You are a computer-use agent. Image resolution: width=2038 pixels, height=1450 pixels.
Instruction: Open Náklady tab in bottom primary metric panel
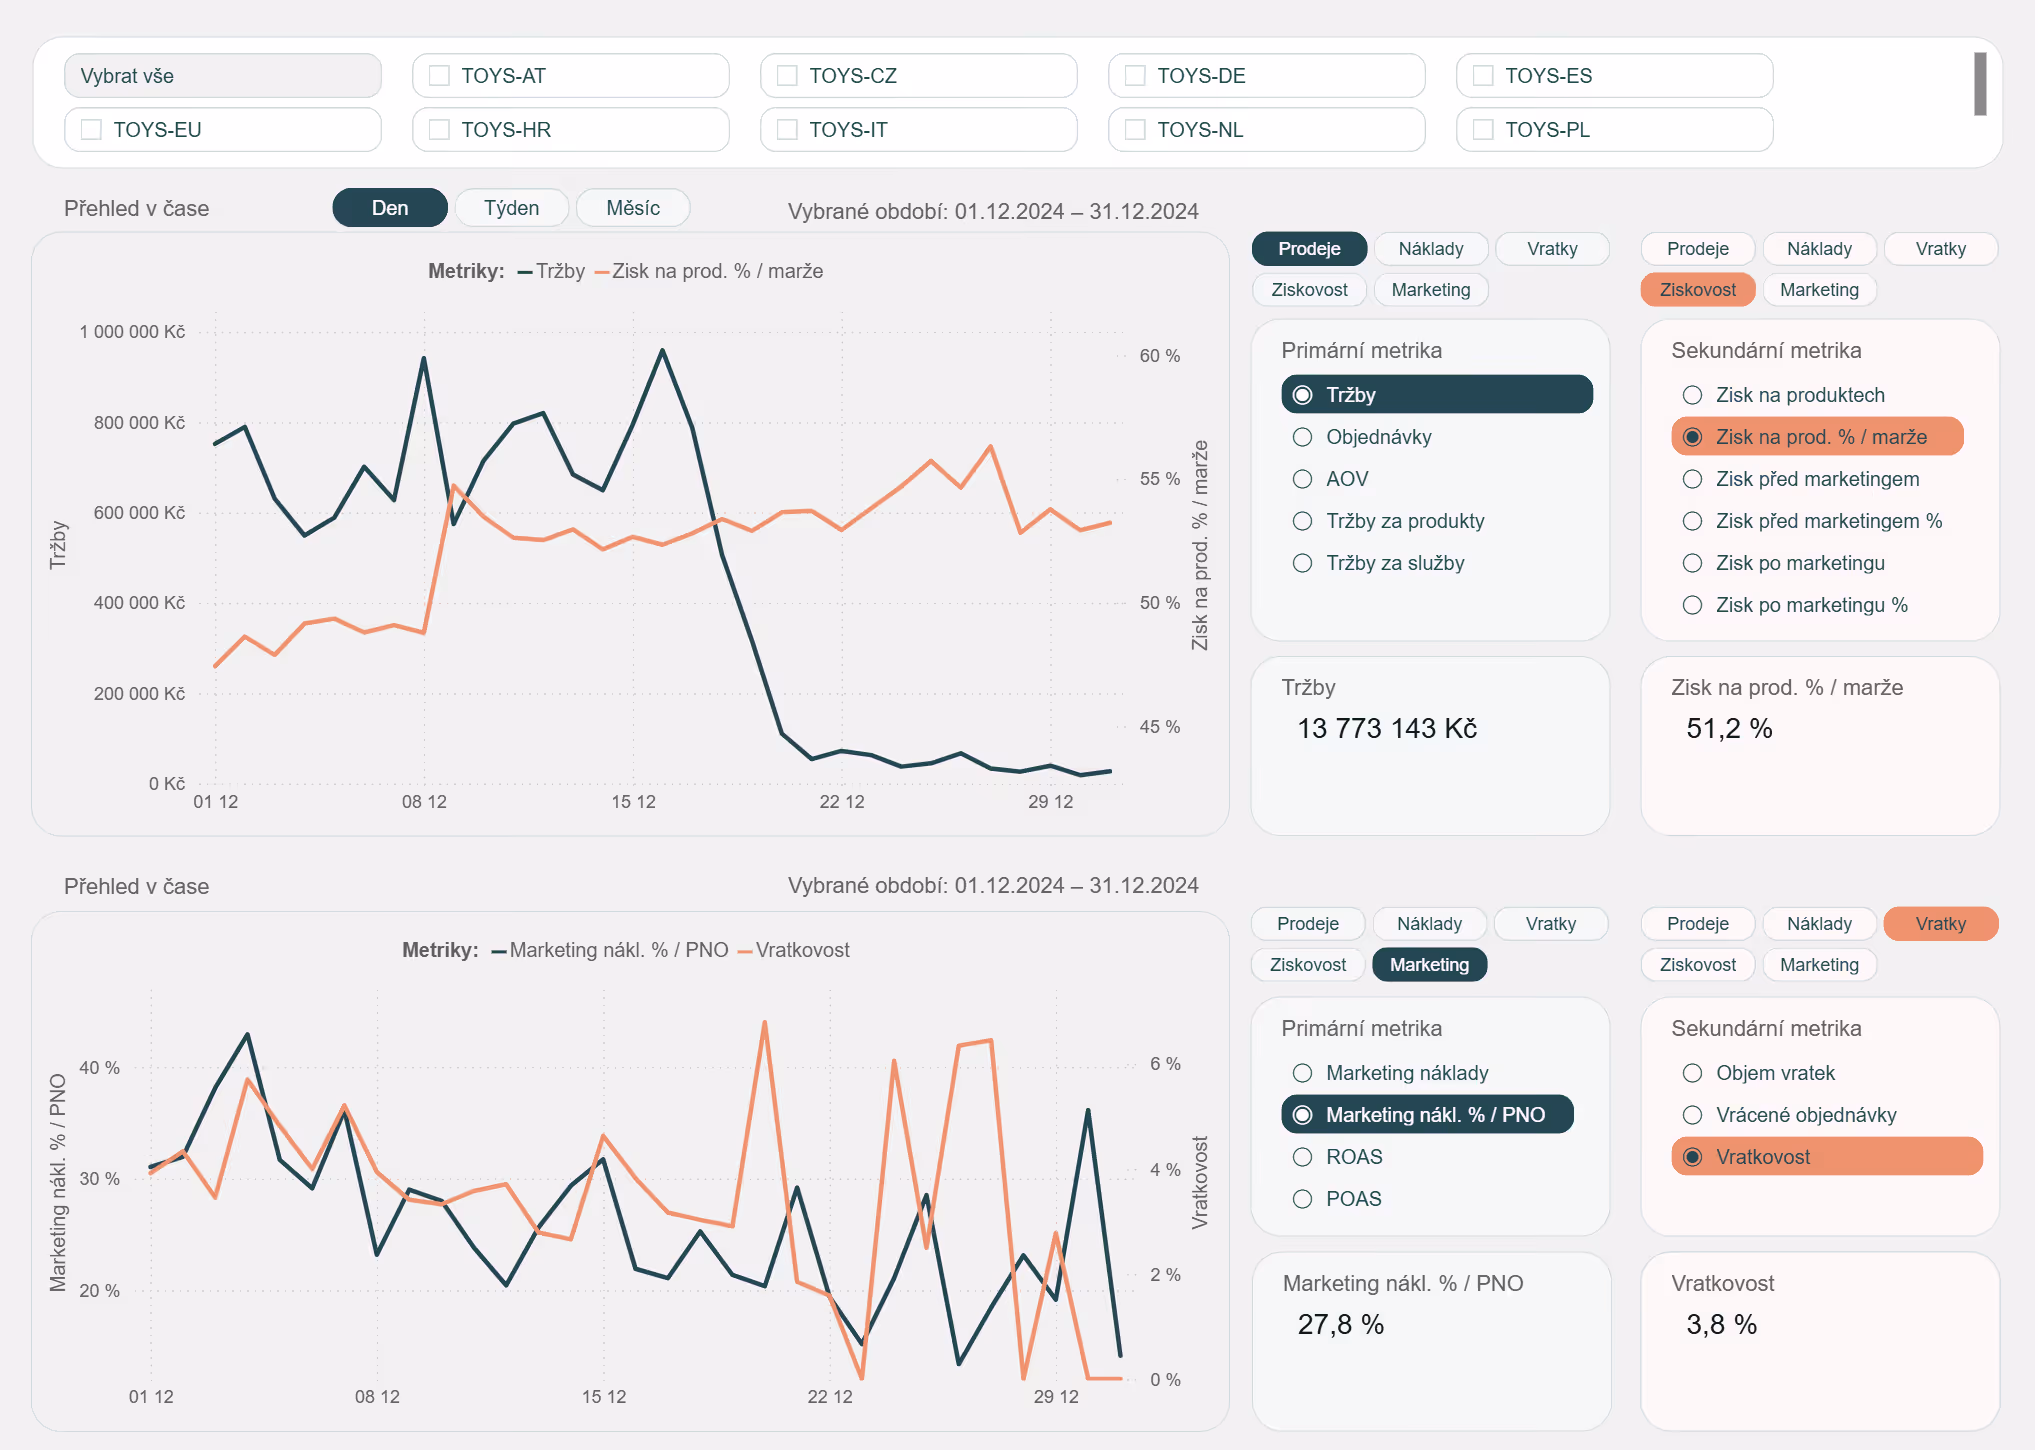tap(1430, 924)
